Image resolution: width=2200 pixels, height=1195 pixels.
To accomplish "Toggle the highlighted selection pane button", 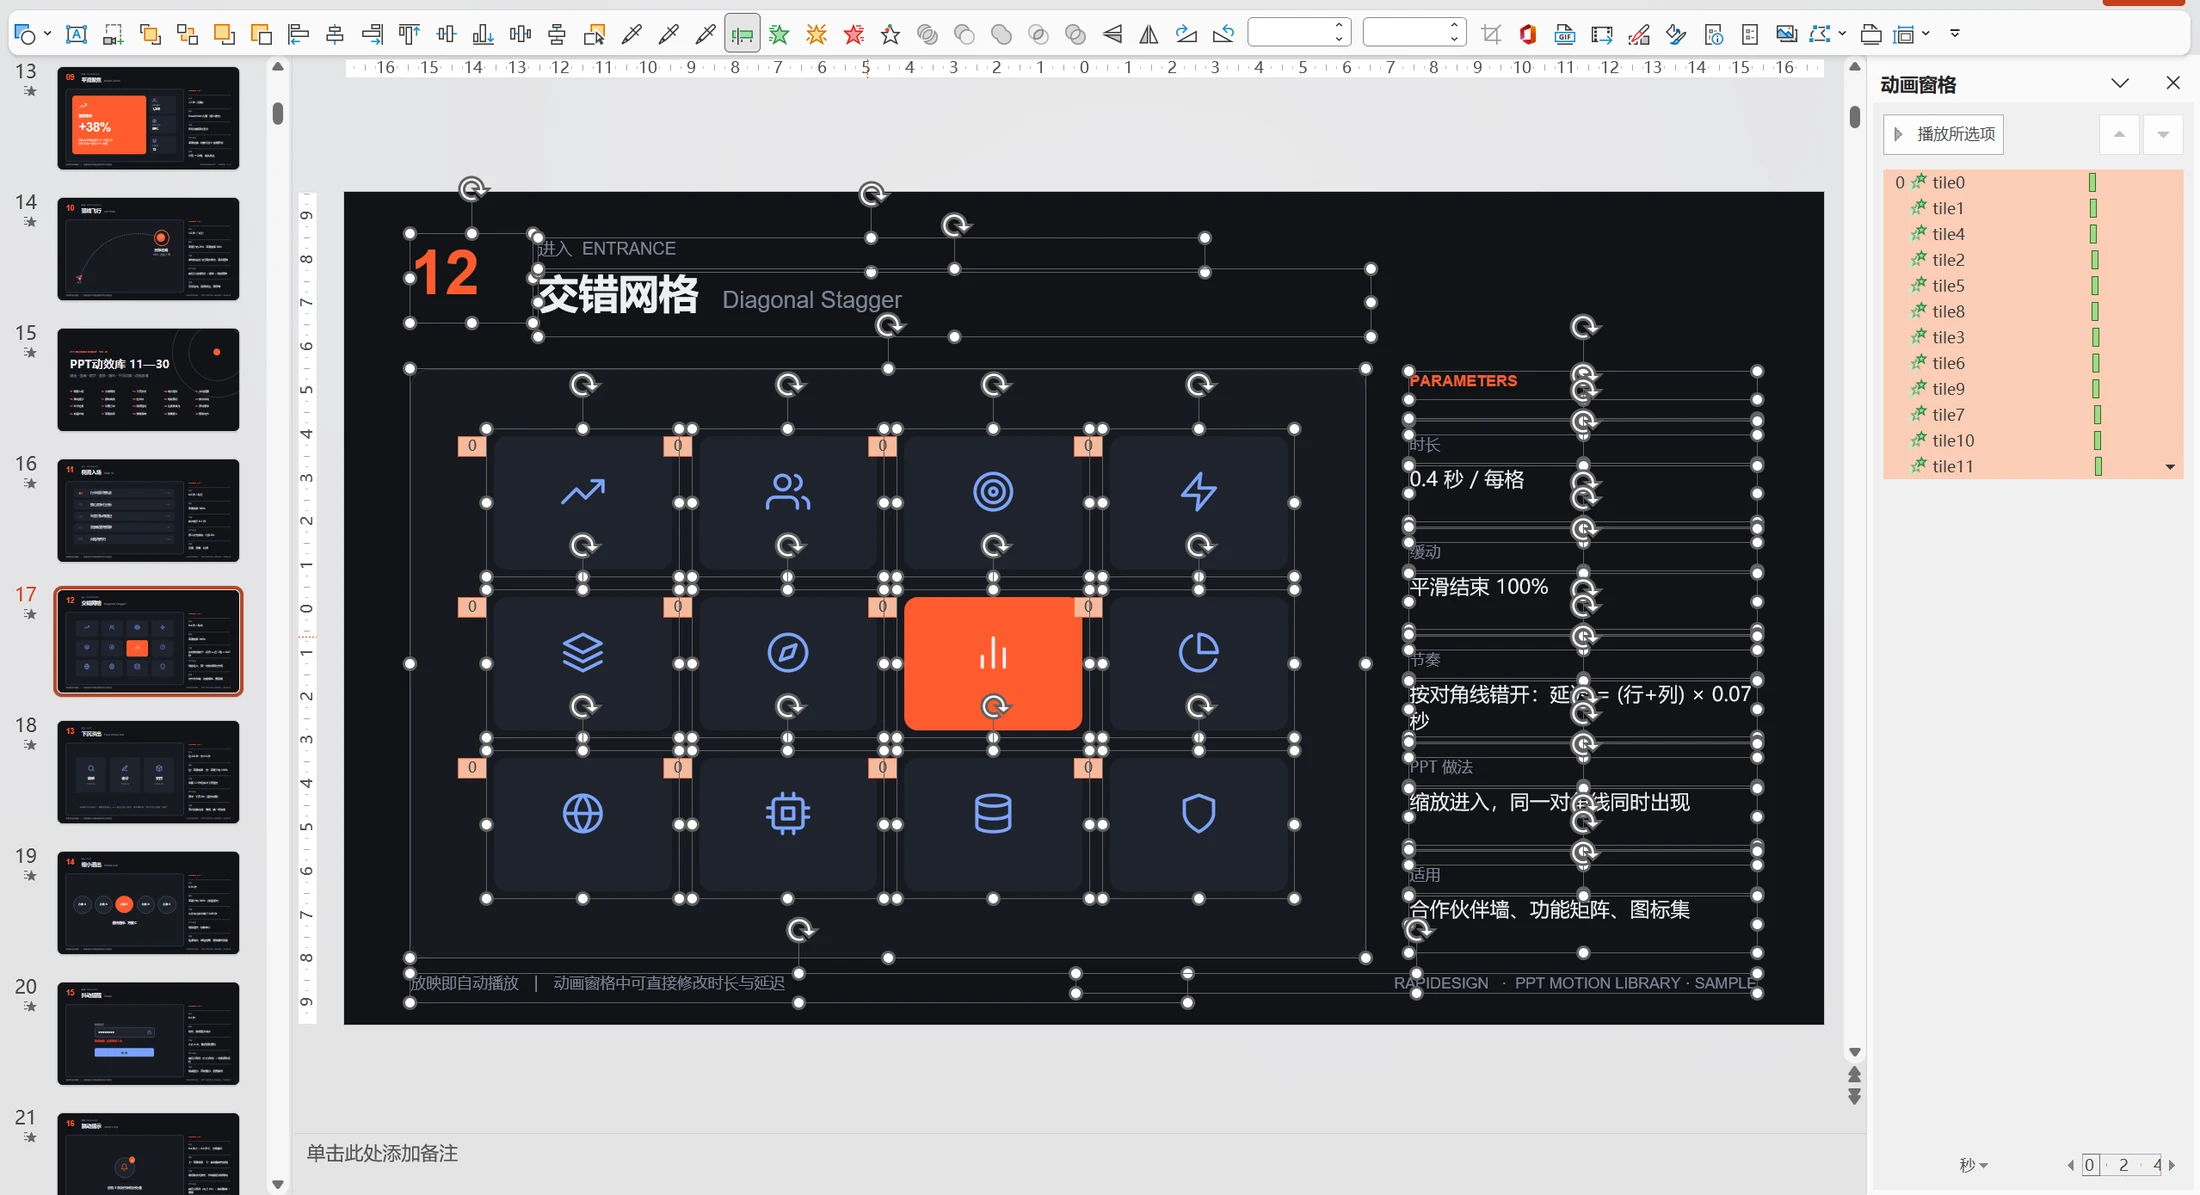I will (742, 35).
